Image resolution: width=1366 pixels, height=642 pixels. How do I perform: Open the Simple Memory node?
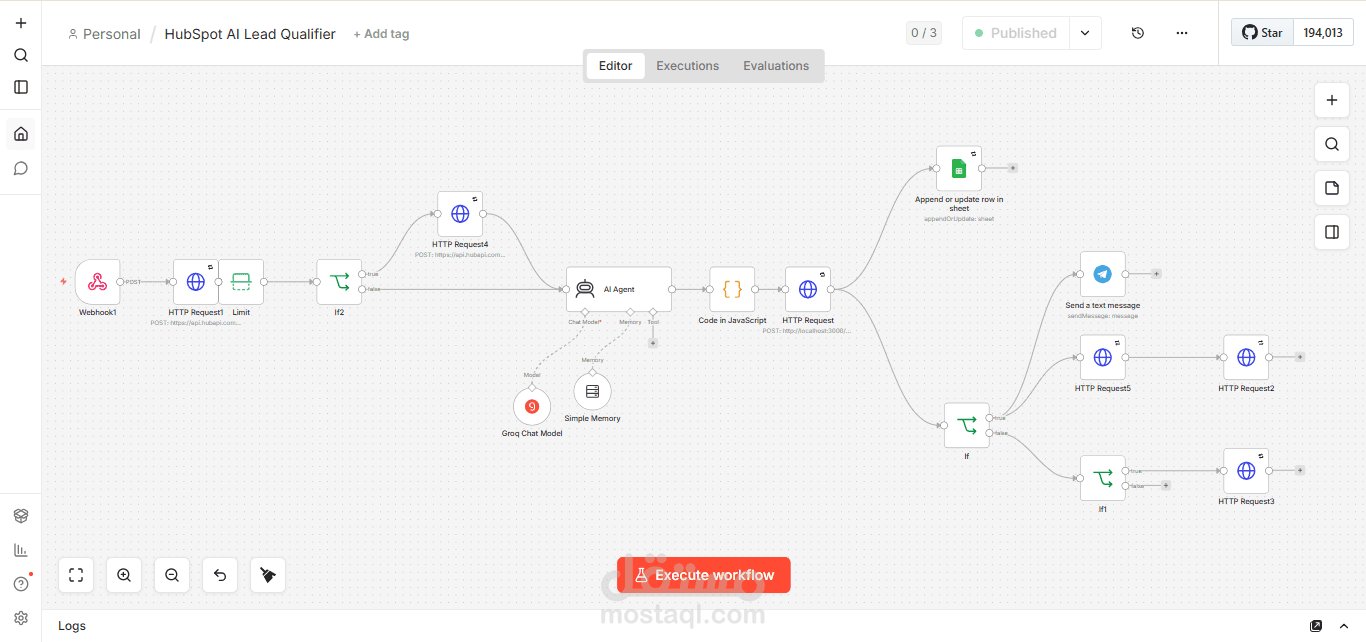click(592, 391)
